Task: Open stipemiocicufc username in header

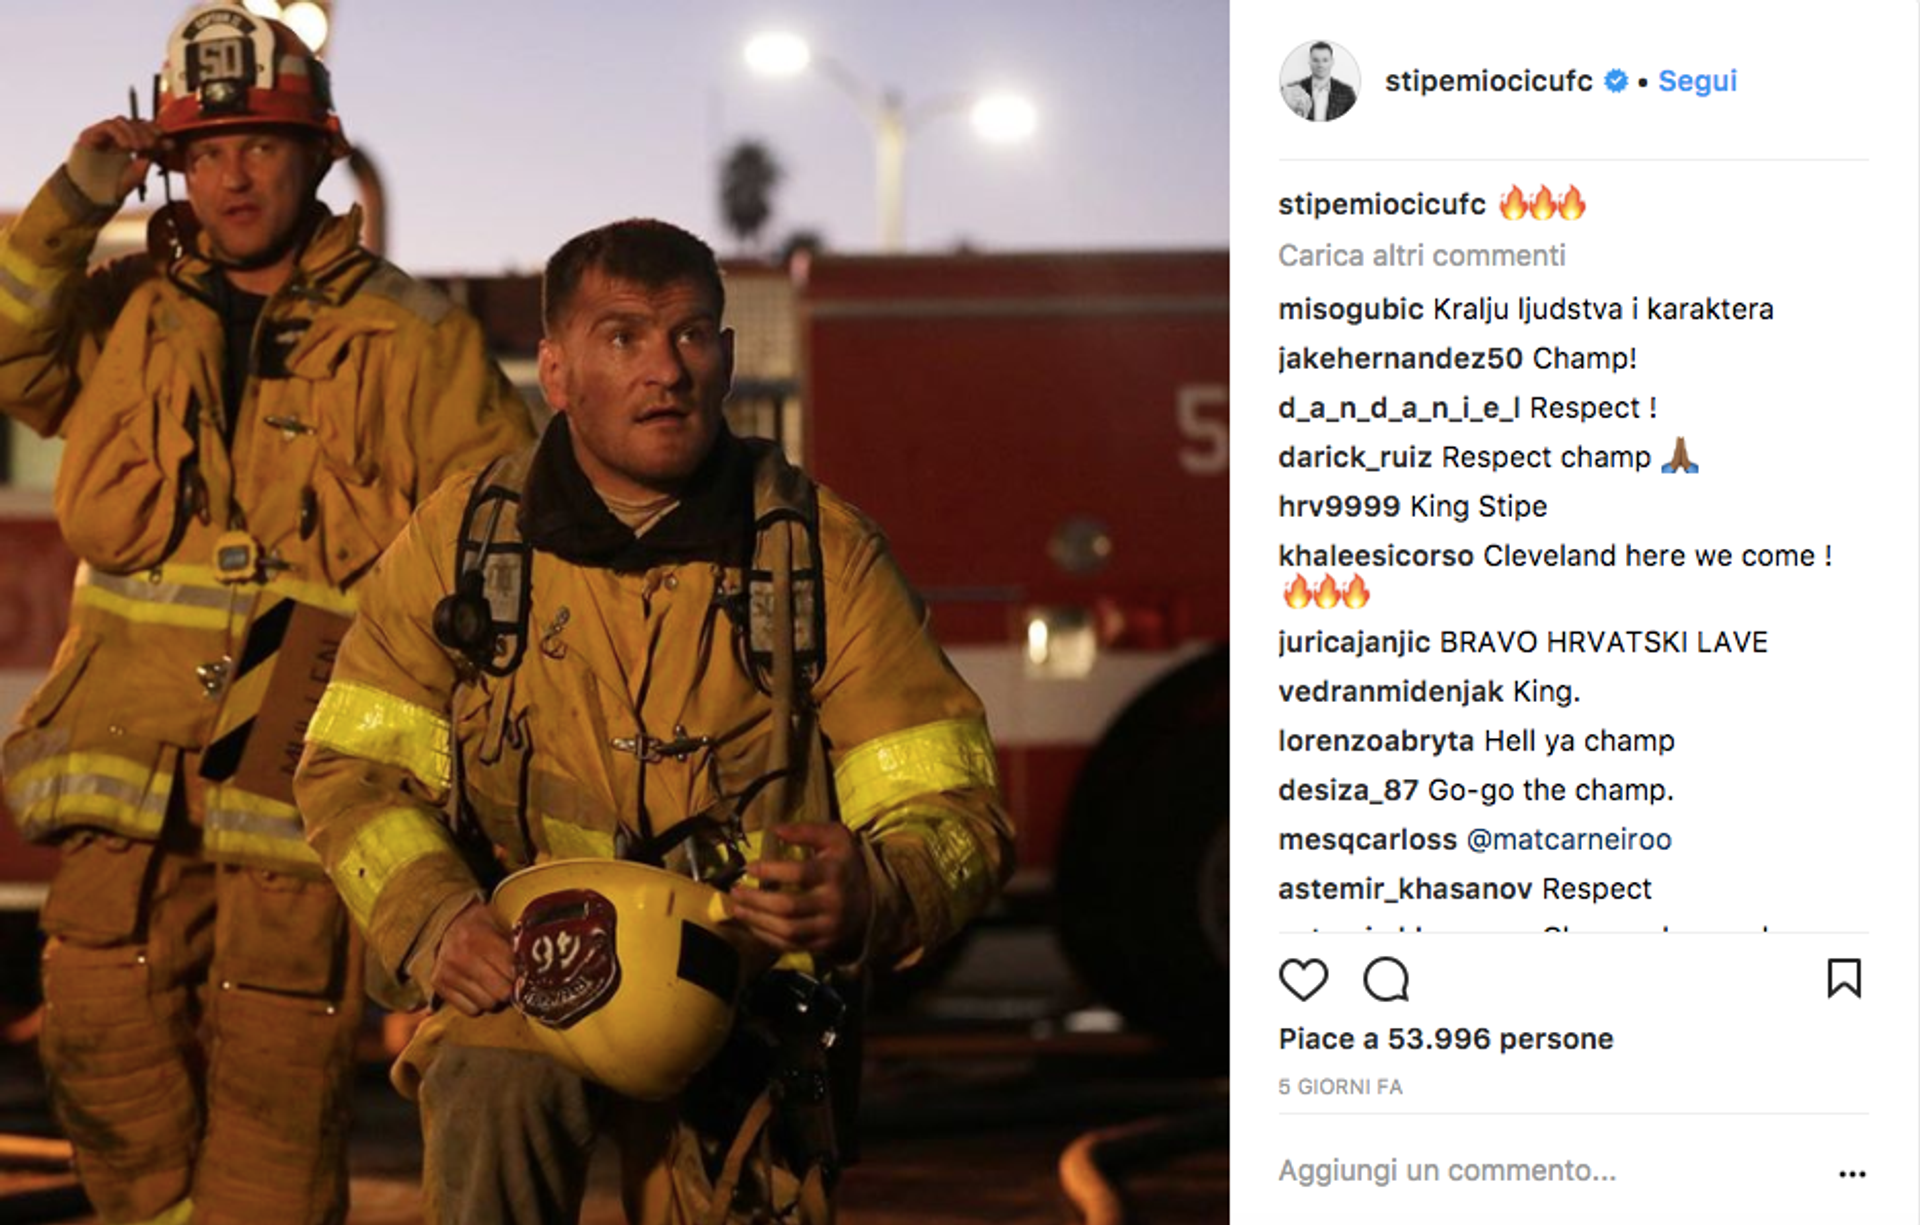Action: pos(1488,81)
